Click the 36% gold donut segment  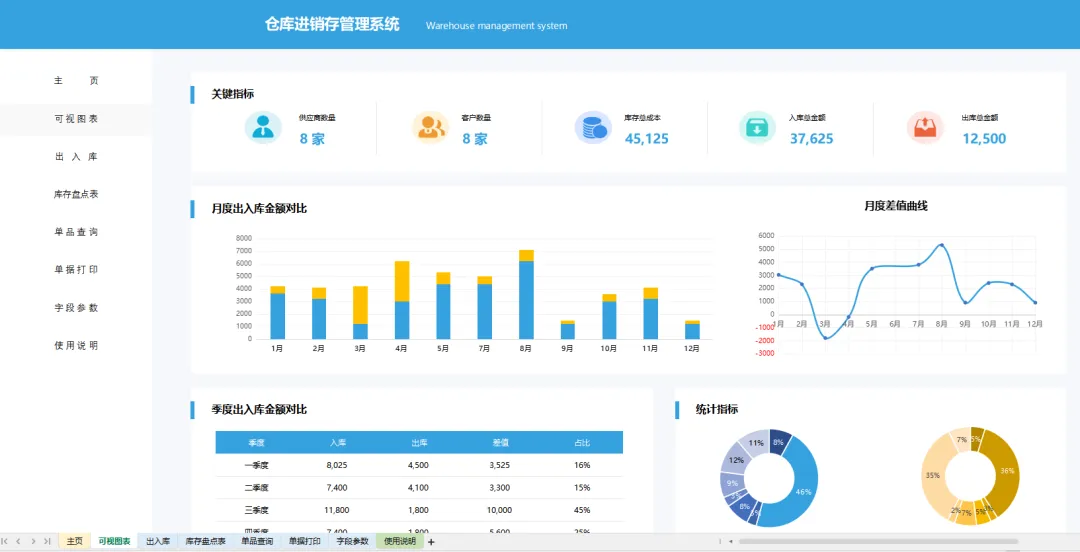(1007, 471)
